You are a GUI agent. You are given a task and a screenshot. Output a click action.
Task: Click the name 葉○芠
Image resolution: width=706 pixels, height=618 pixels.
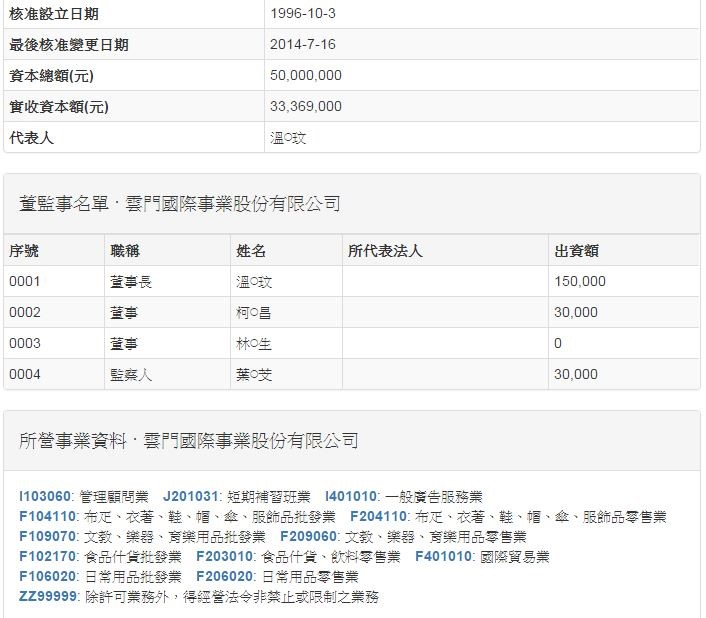(x=254, y=374)
